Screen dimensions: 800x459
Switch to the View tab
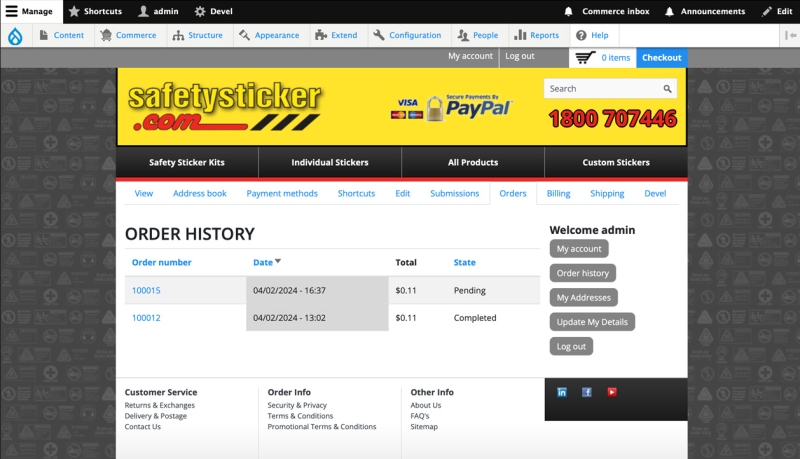point(143,193)
